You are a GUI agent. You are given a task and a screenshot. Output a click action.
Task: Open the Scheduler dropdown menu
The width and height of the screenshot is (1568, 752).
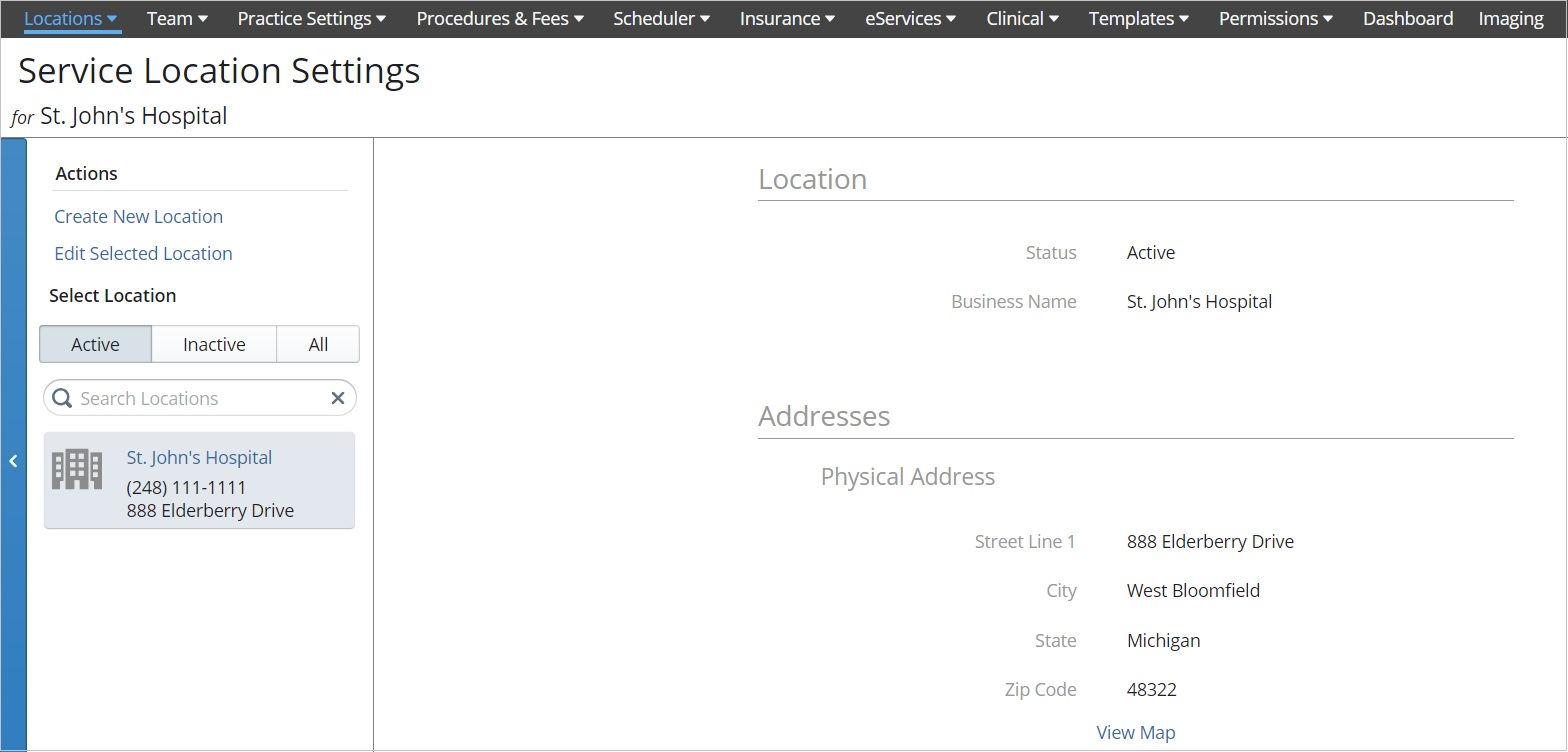pos(661,19)
